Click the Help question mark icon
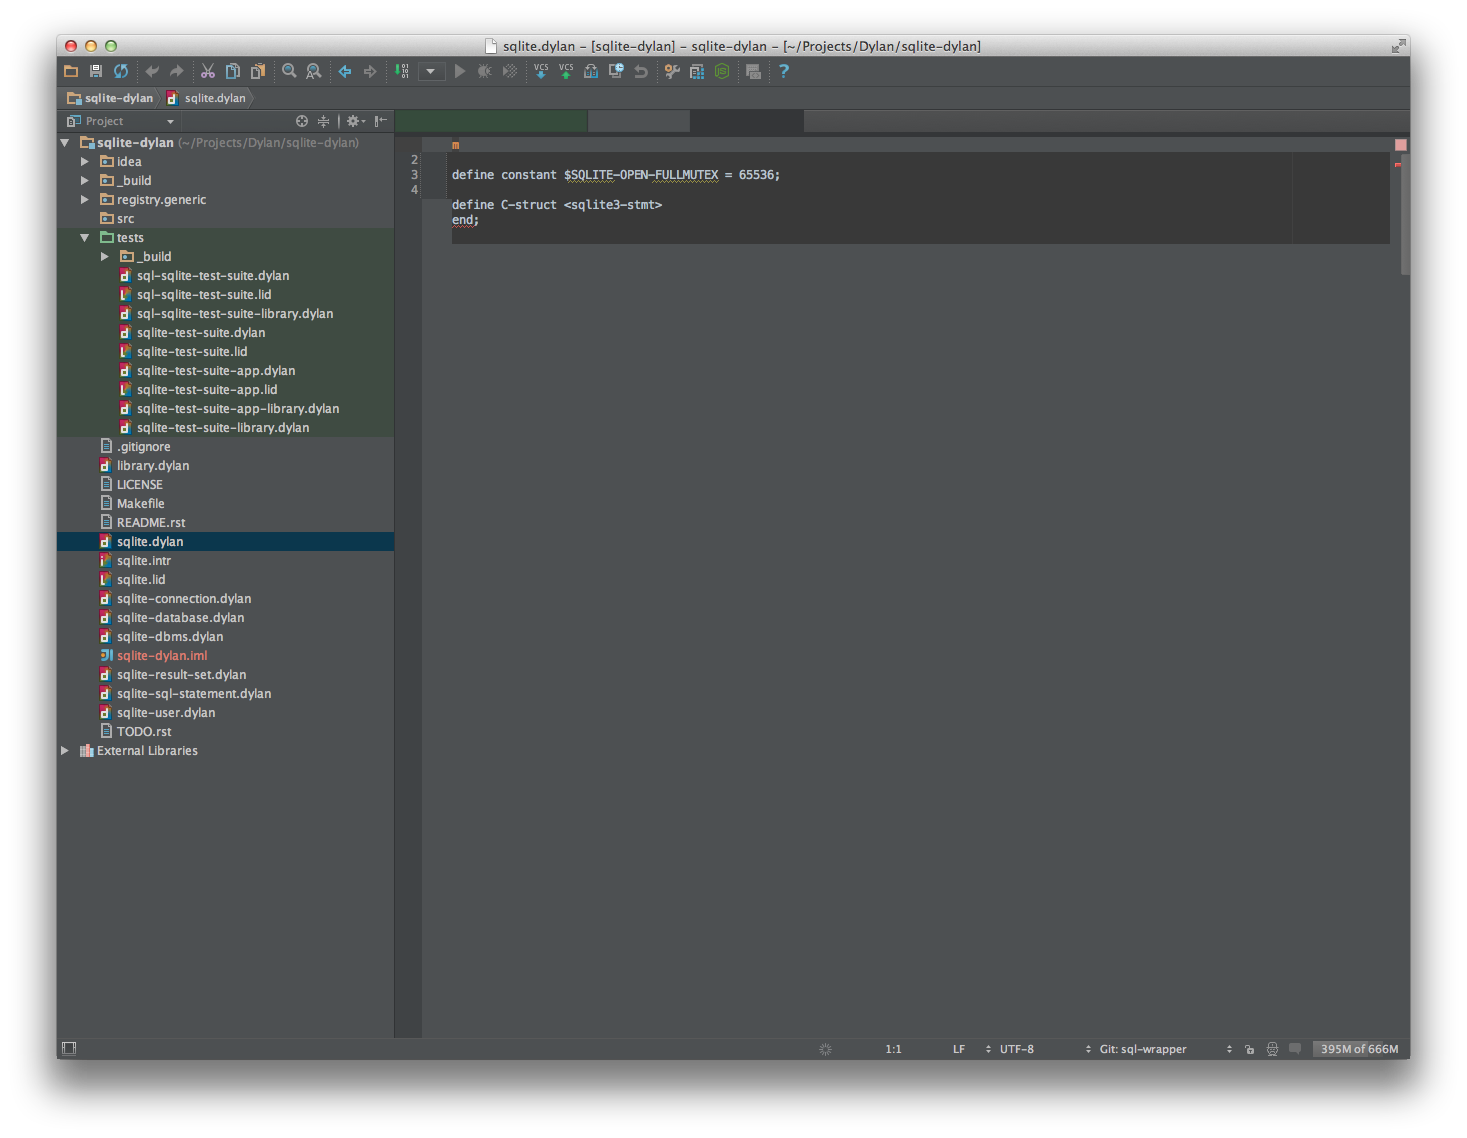The image size is (1467, 1138). (784, 71)
